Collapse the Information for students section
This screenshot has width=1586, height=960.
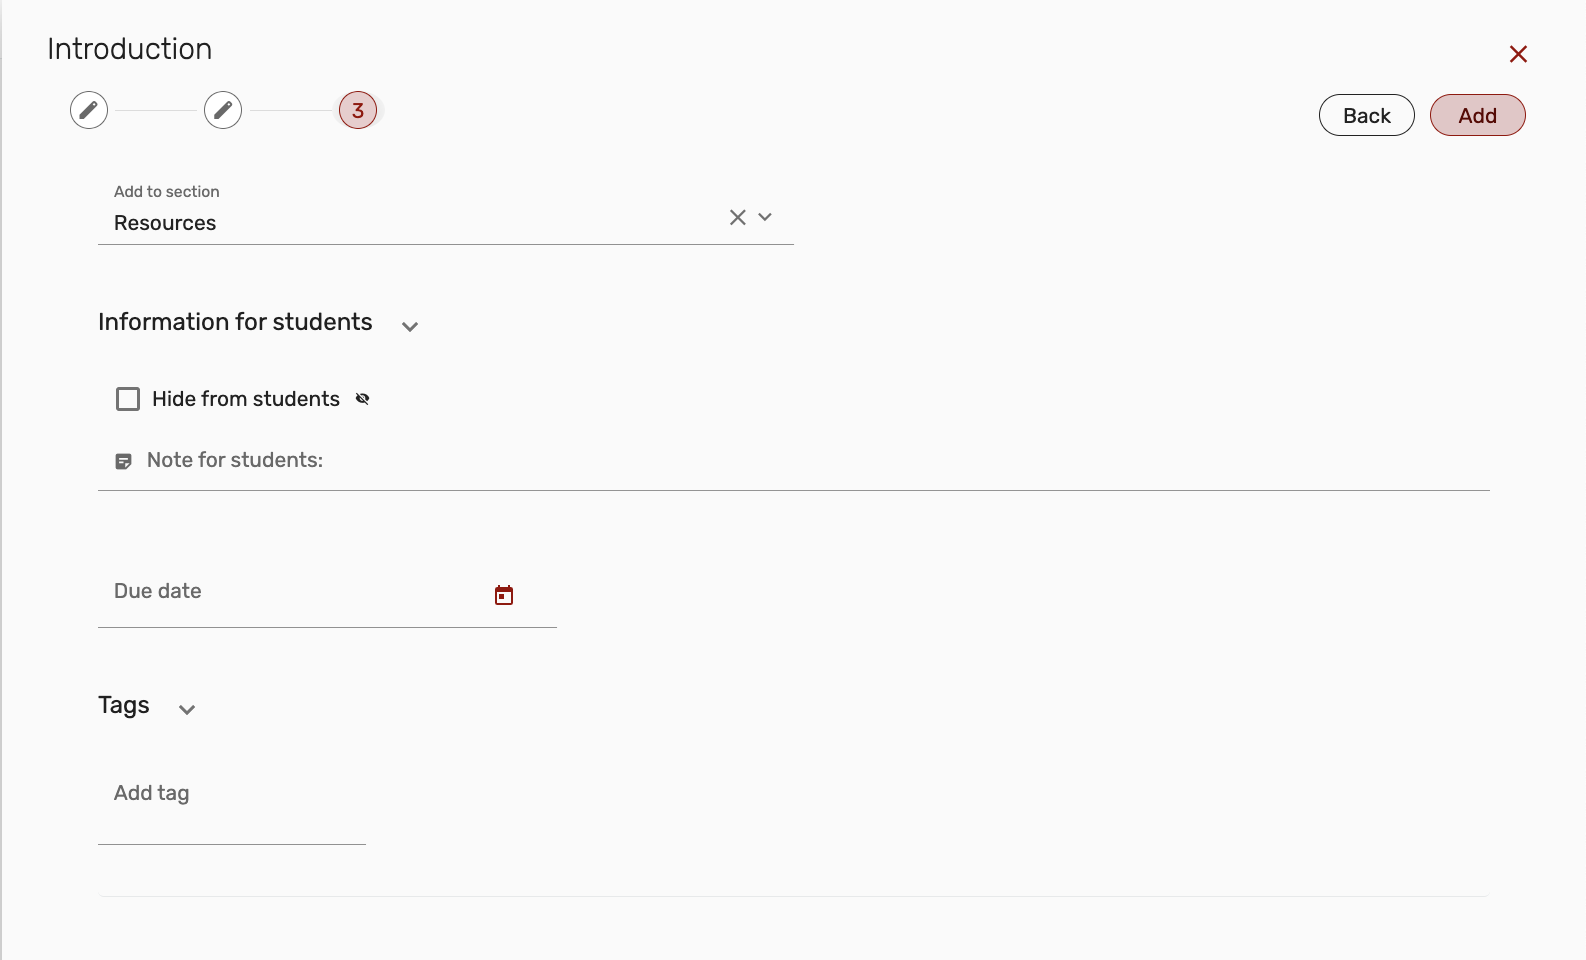410,326
